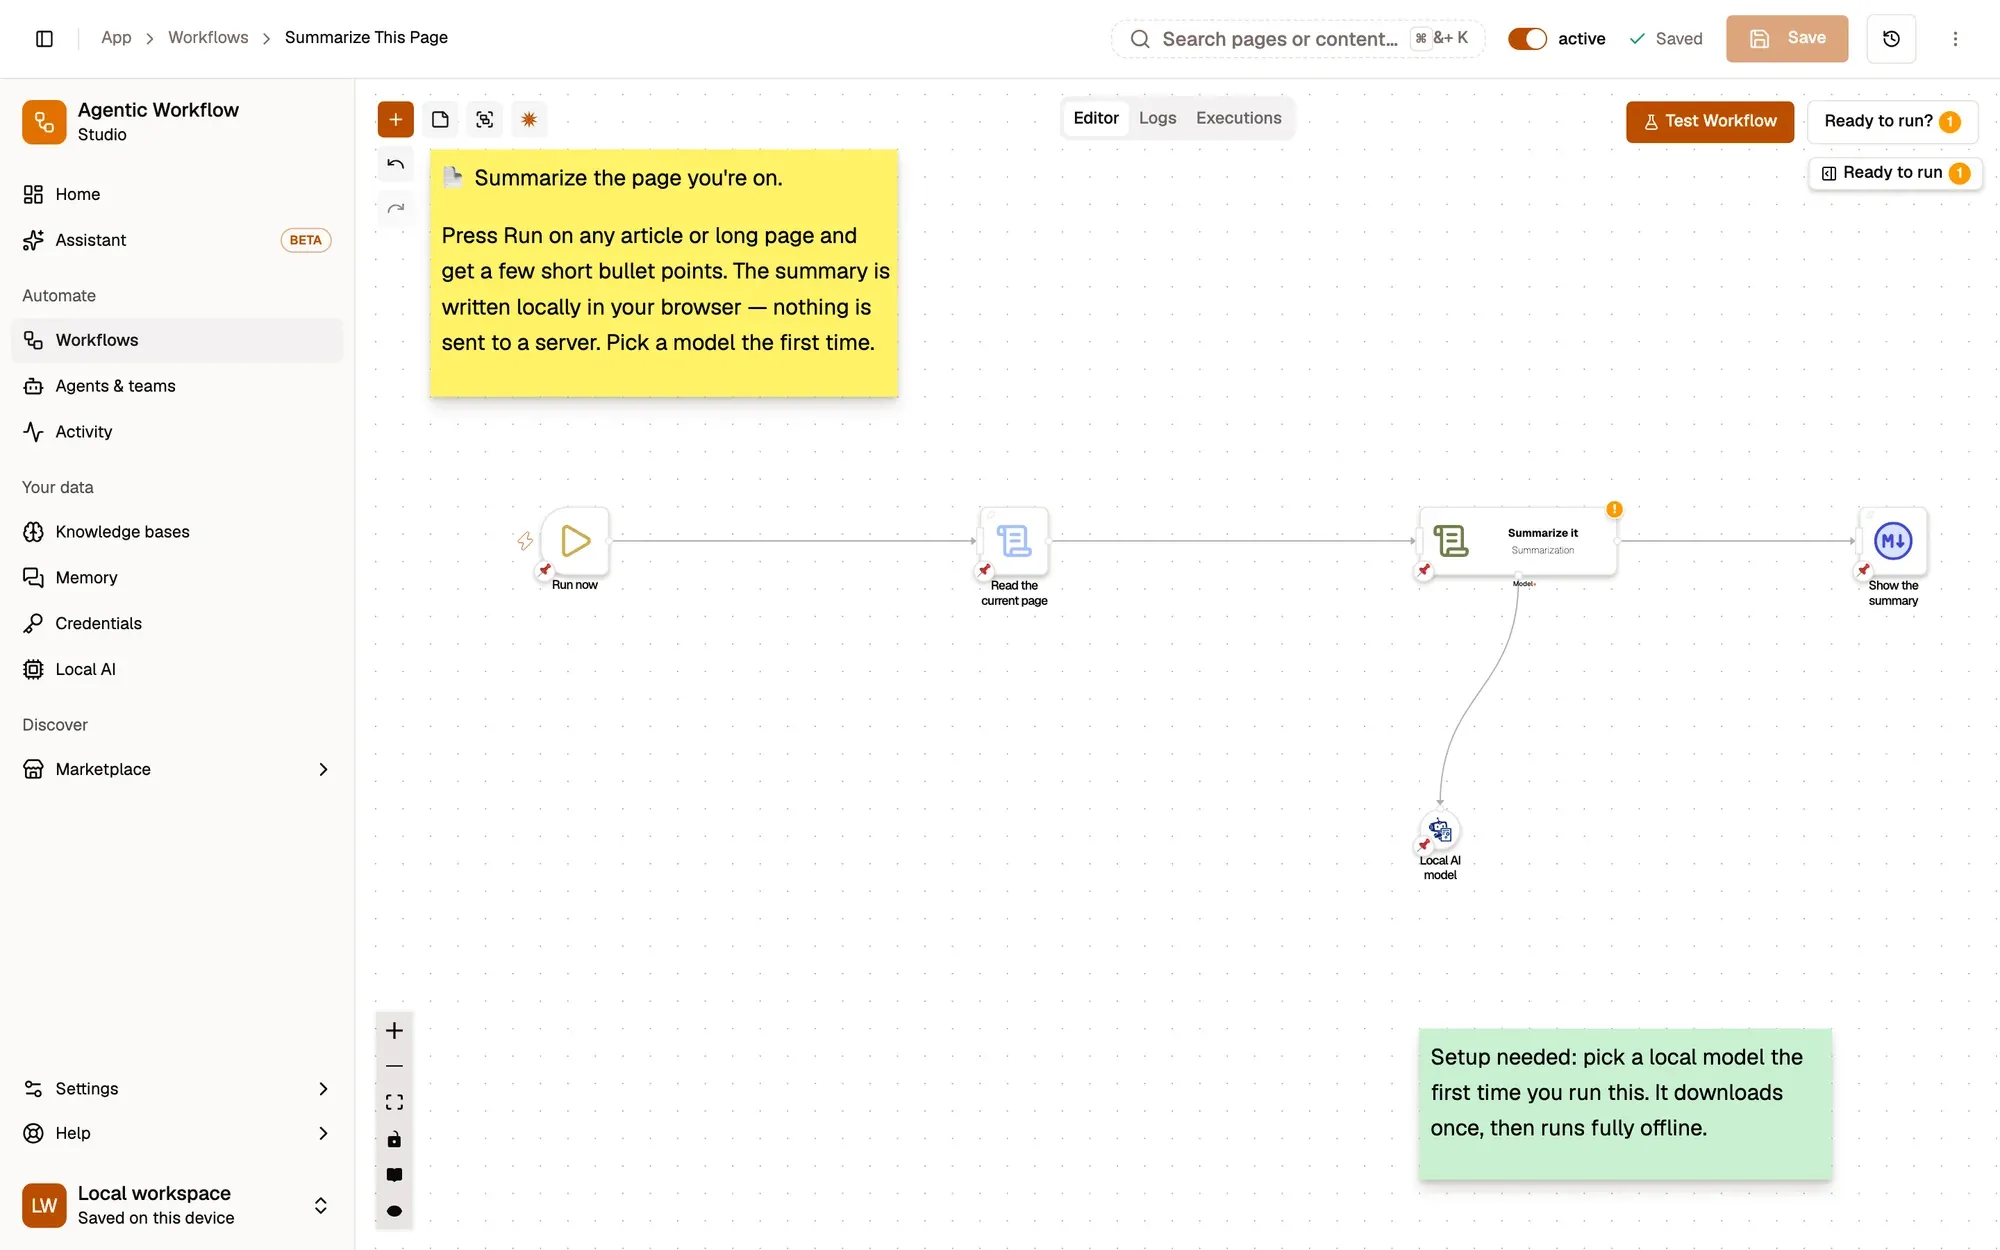
Task: Add a sticky note to canvas
Action: tap(440, 120)
